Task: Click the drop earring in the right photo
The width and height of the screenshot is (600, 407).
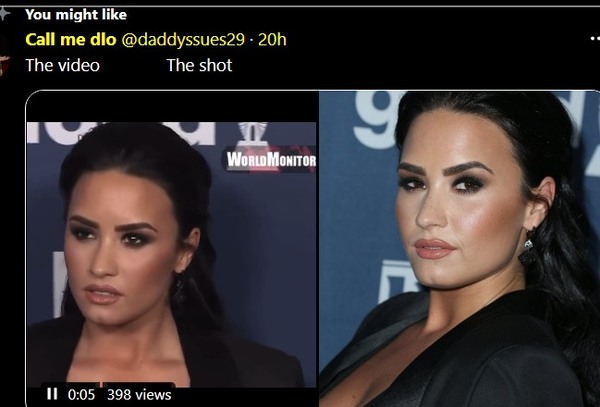Action: point(528,249)
